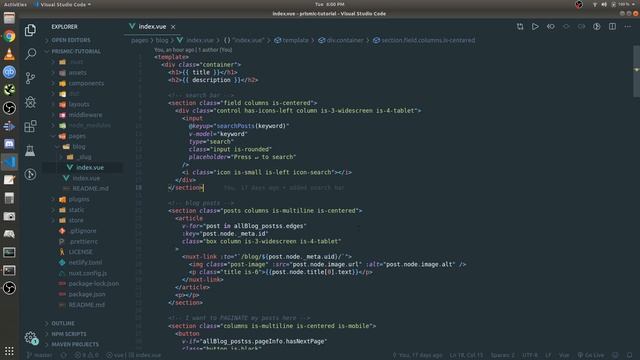Open the Explorer view in the activity bar
The height and width of the screenshot is (360, 640).
(30, 30)
